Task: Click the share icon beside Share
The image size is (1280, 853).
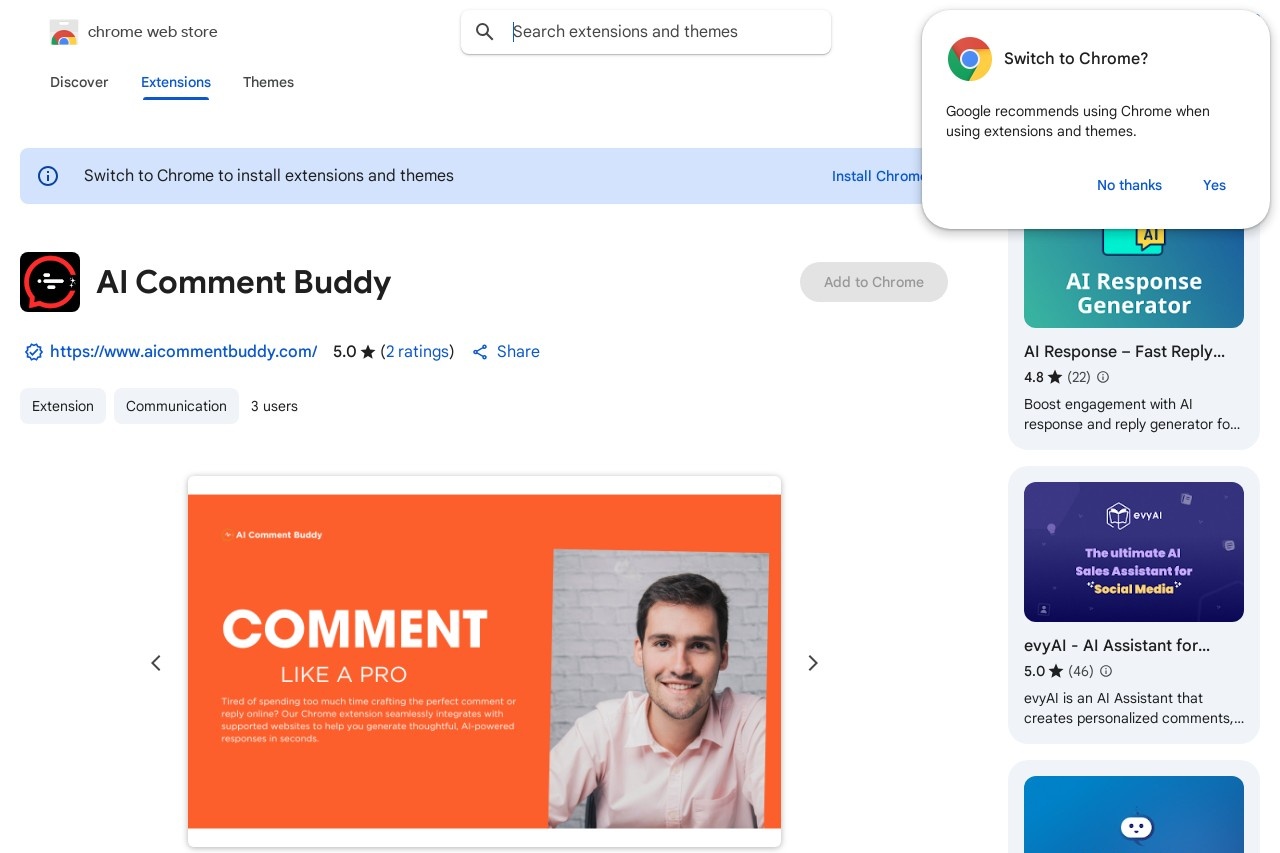Action: click(x=480, y=352)
